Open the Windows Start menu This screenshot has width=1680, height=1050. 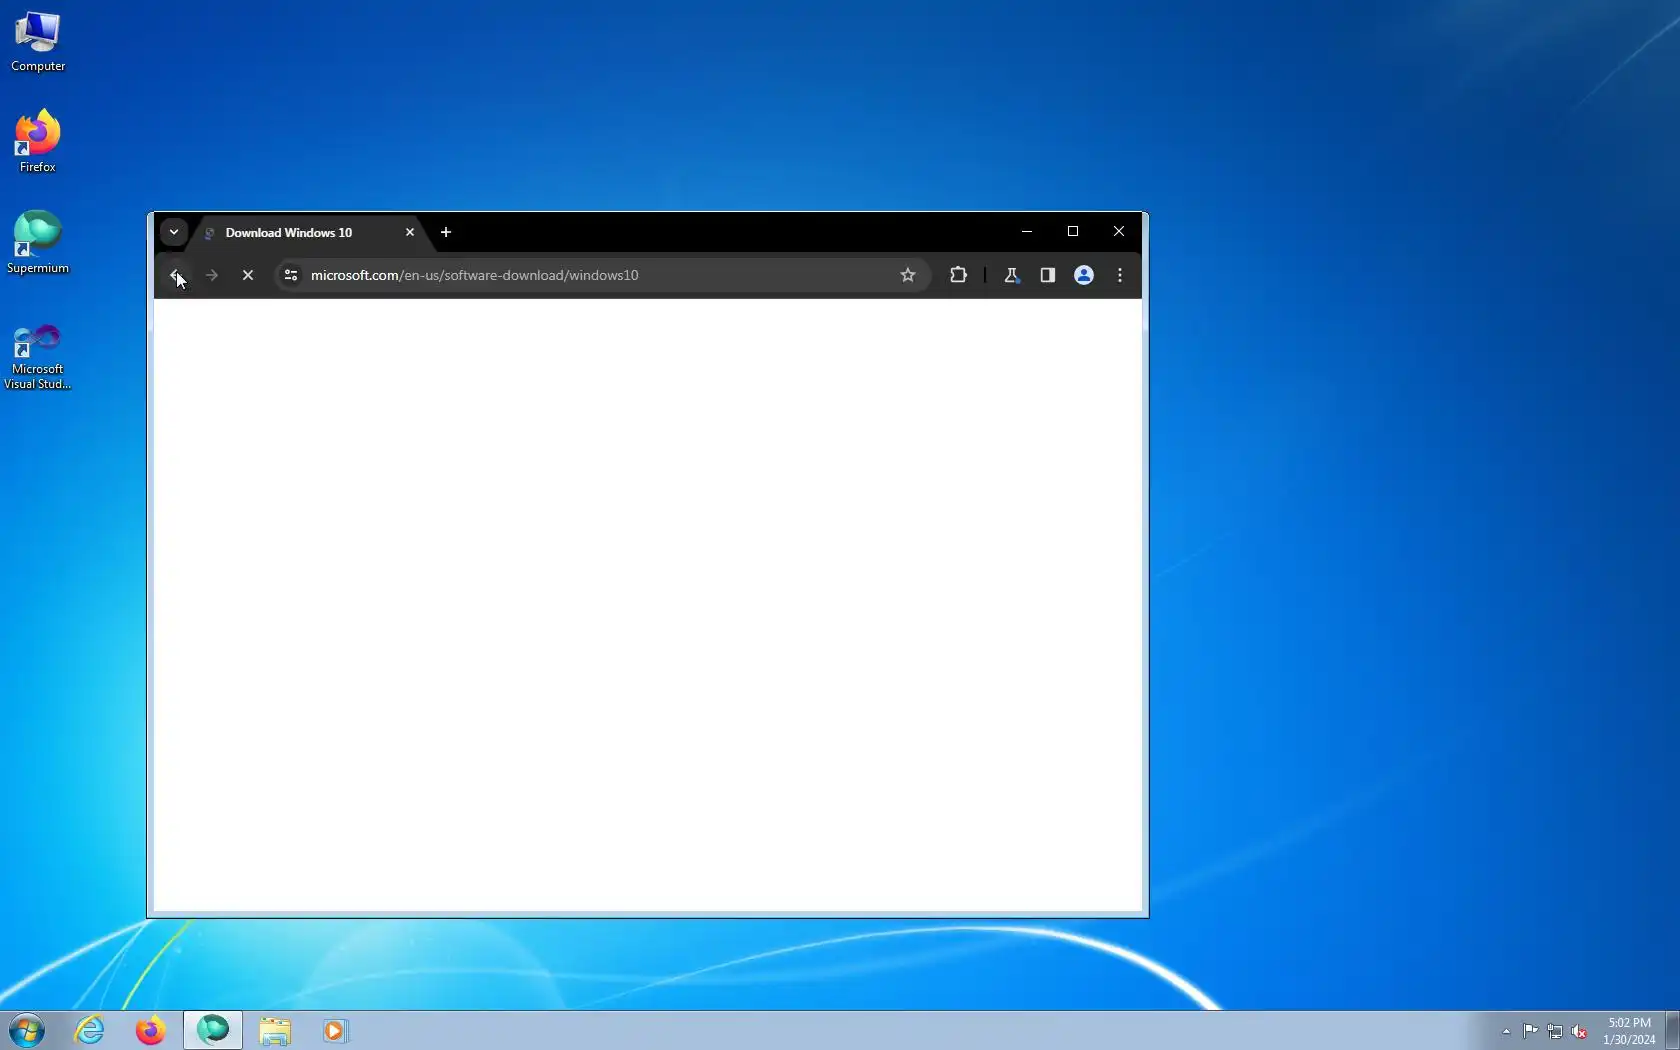coord(27,1030)
